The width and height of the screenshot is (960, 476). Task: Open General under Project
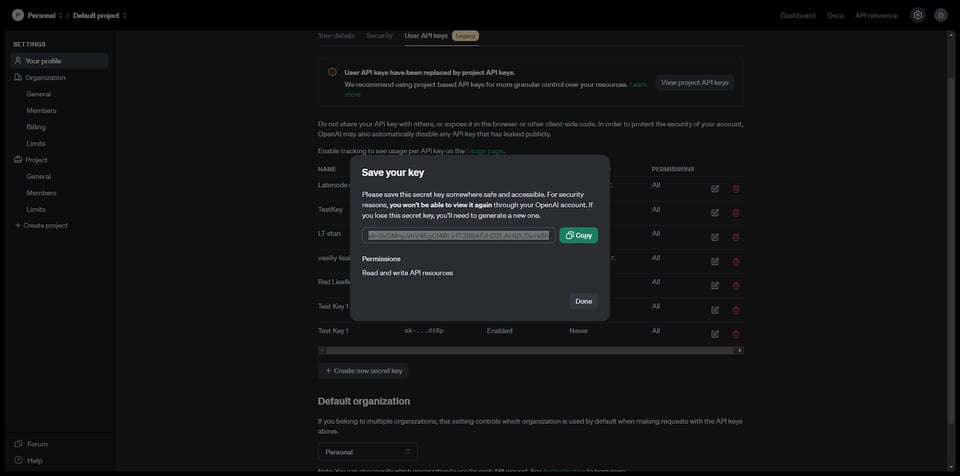click(39, 176)
